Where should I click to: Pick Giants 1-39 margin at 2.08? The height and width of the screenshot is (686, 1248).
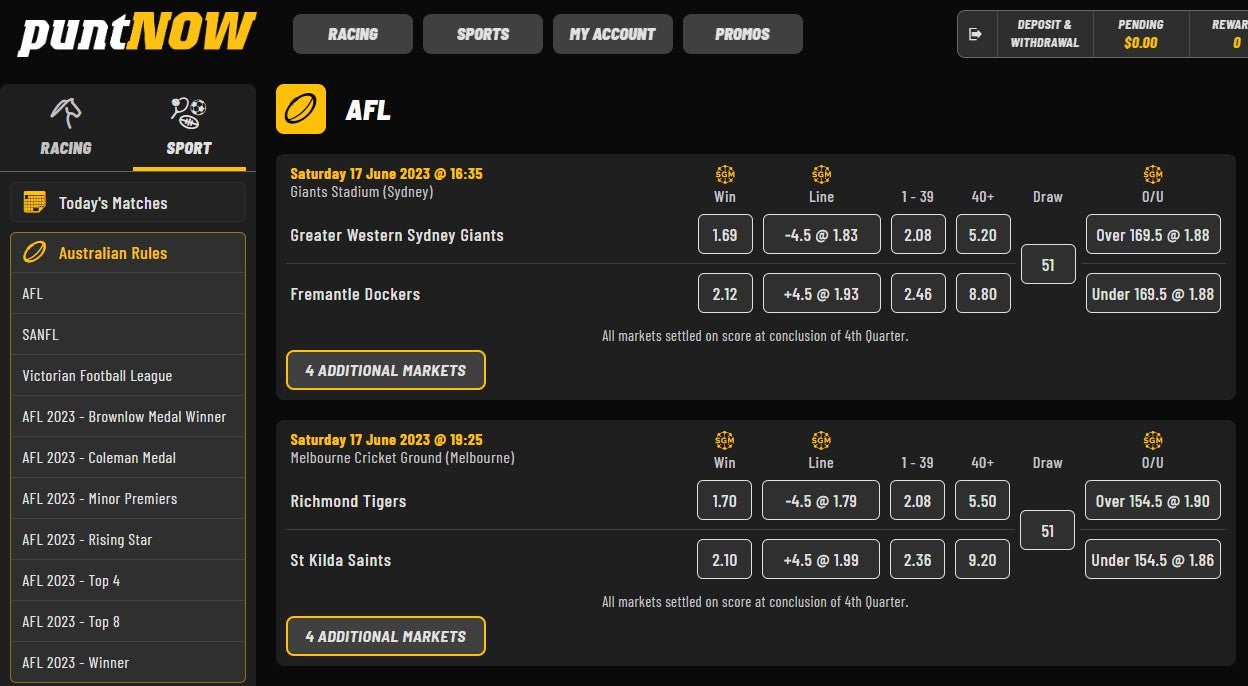(918, 235)
